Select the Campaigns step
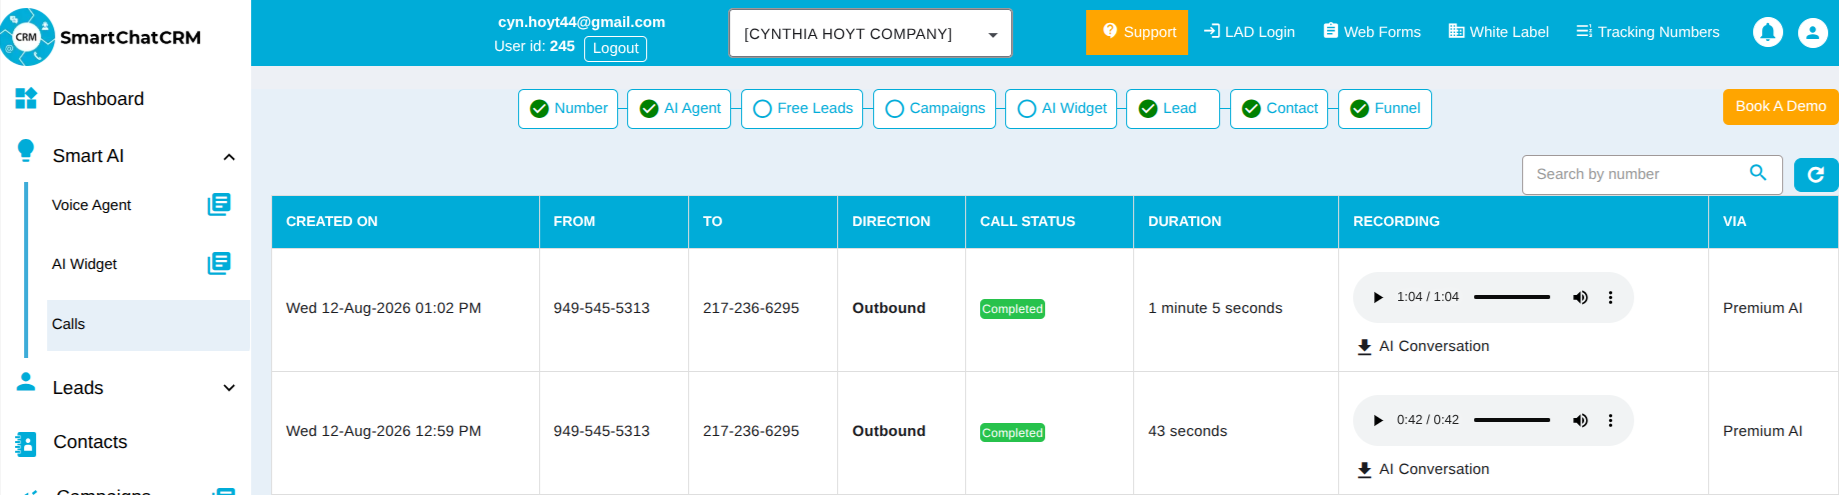The image size is (1839, 495). click(x=934, y=109)
